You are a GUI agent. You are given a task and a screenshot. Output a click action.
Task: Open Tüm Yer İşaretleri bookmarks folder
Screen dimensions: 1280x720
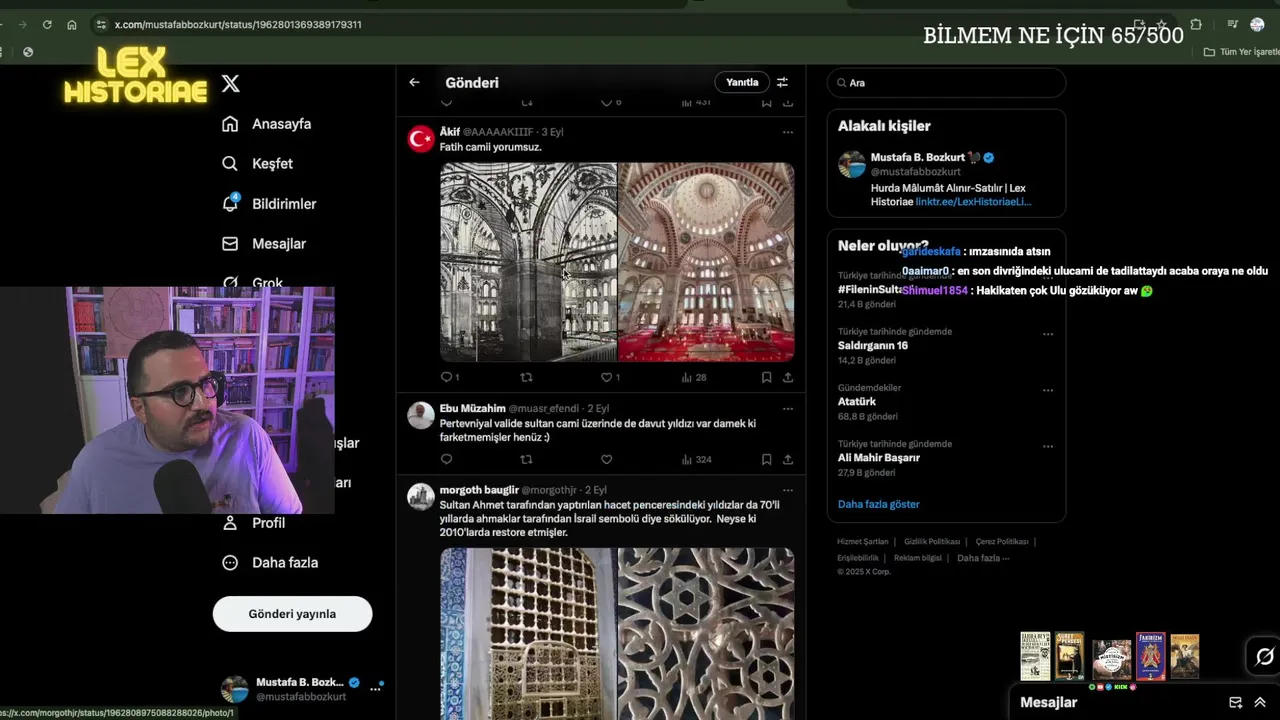[1241, 52]
